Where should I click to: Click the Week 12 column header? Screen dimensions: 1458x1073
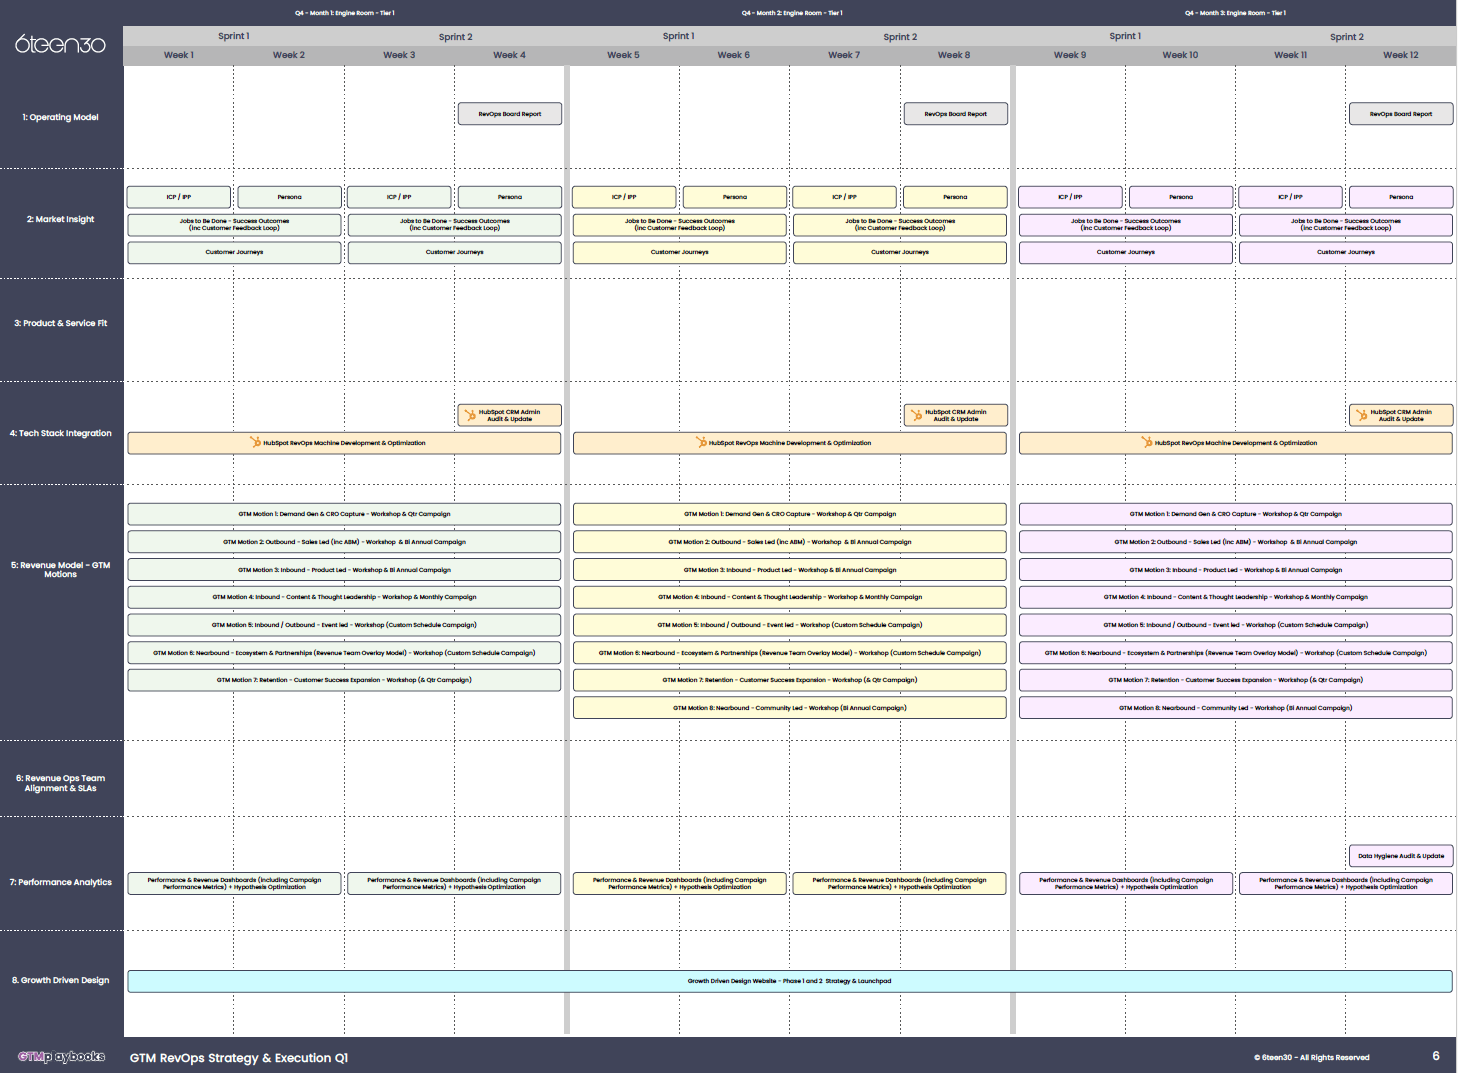(1401, 55)
